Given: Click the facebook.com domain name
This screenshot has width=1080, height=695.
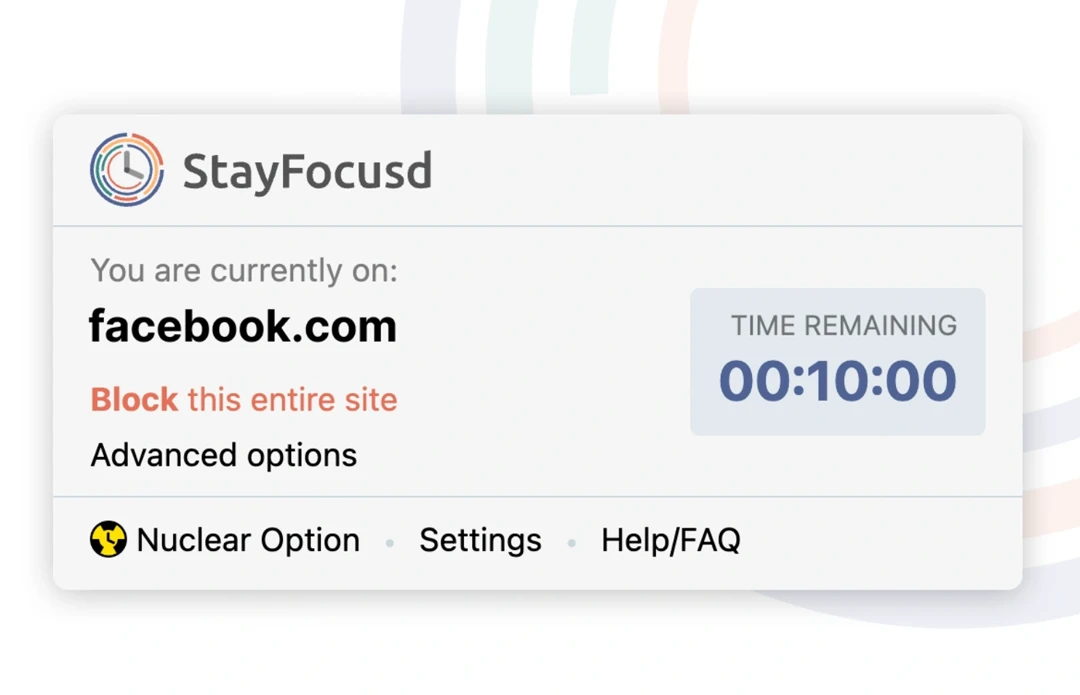Looking at the screenshot, I should [243, 326].
